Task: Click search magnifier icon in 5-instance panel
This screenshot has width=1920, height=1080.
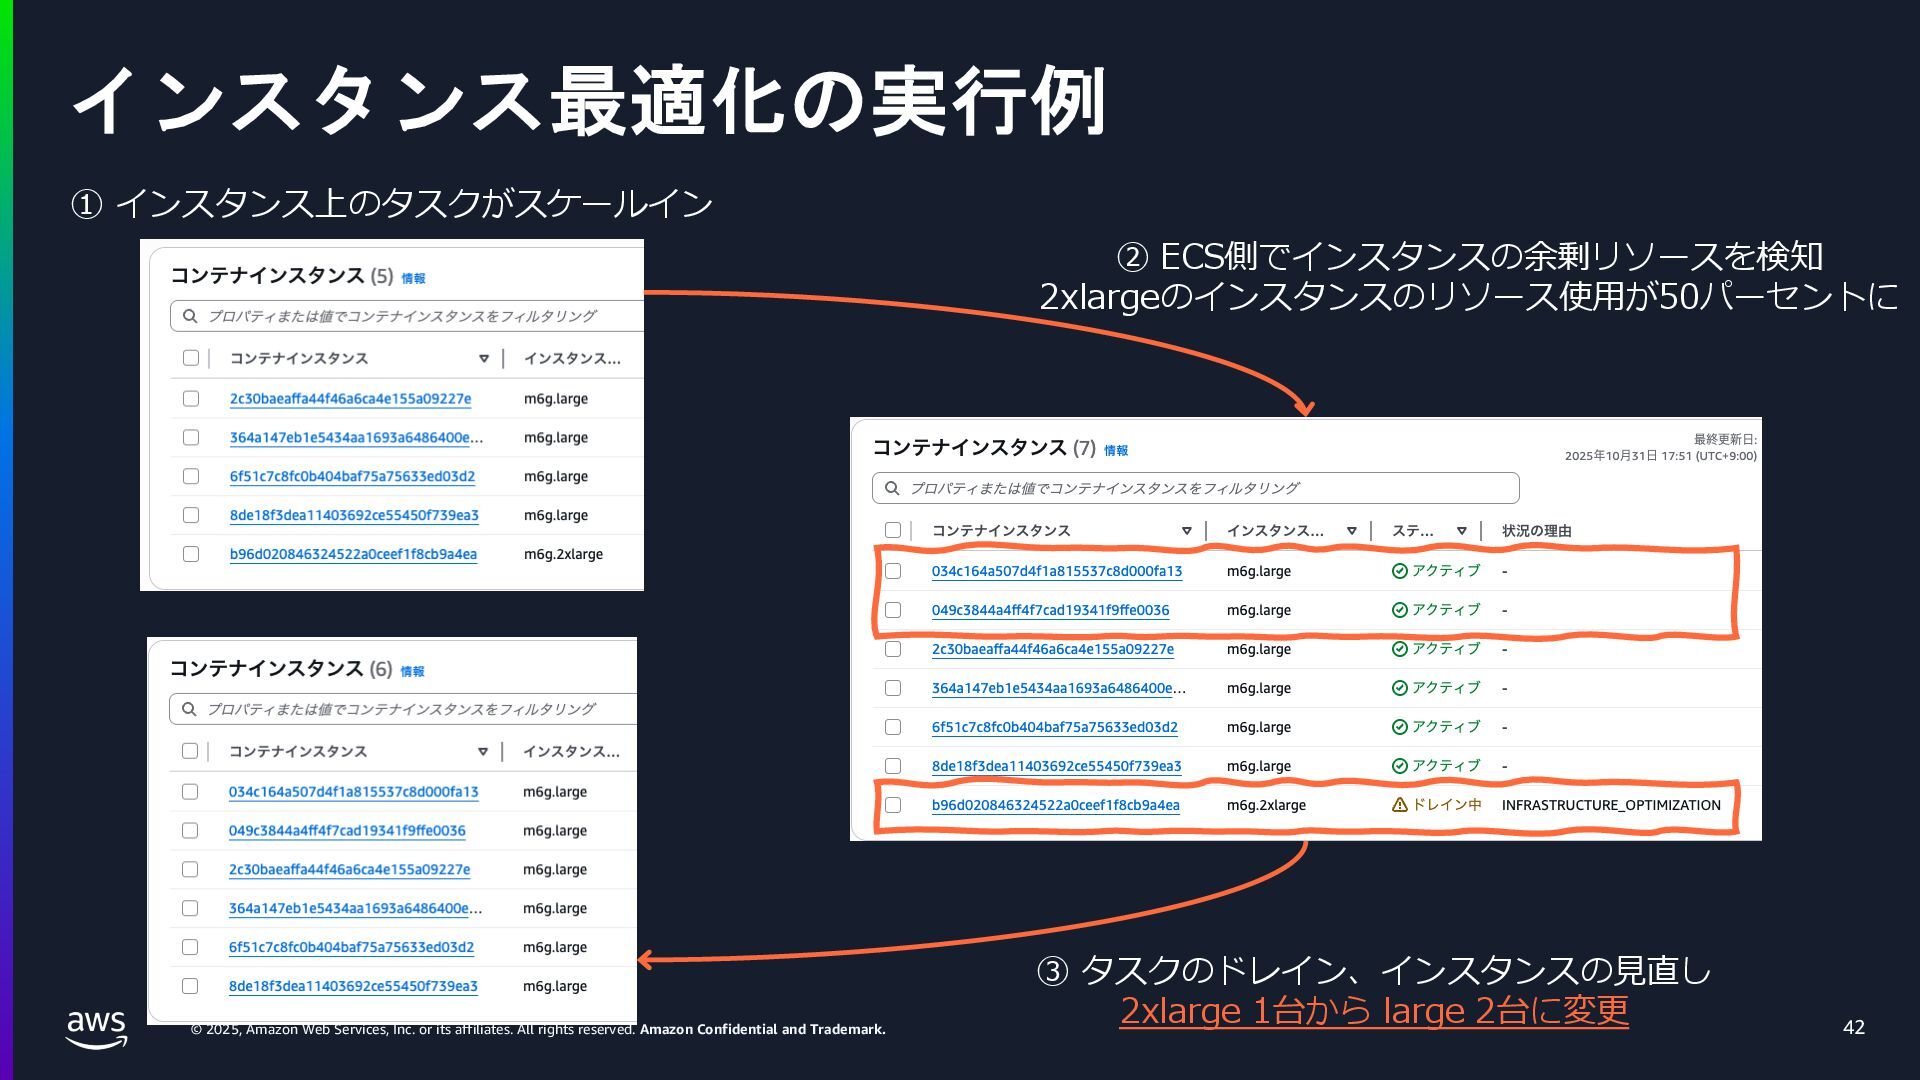Action: click(x=190, y=316)
